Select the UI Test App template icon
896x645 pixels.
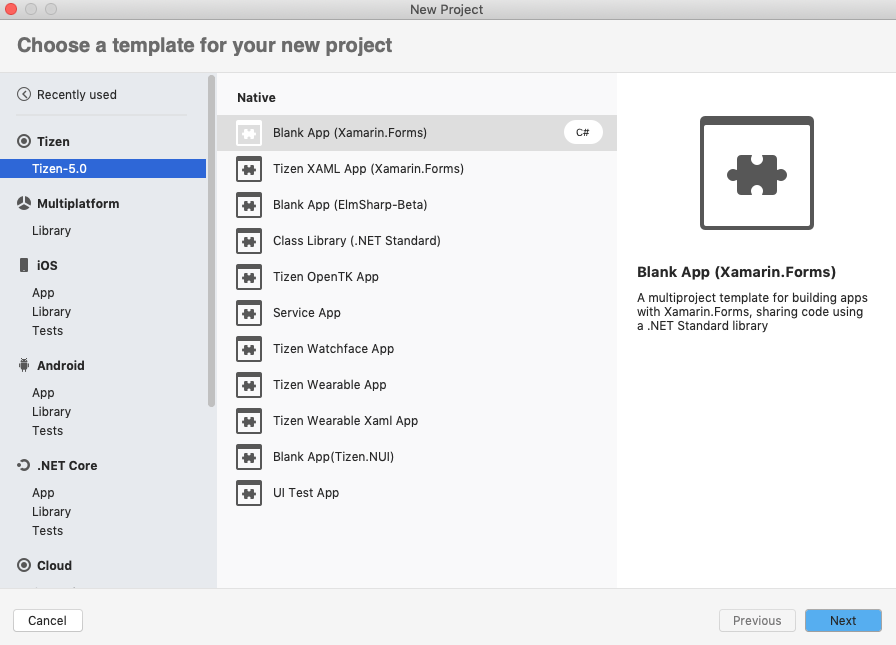point(248,493)
